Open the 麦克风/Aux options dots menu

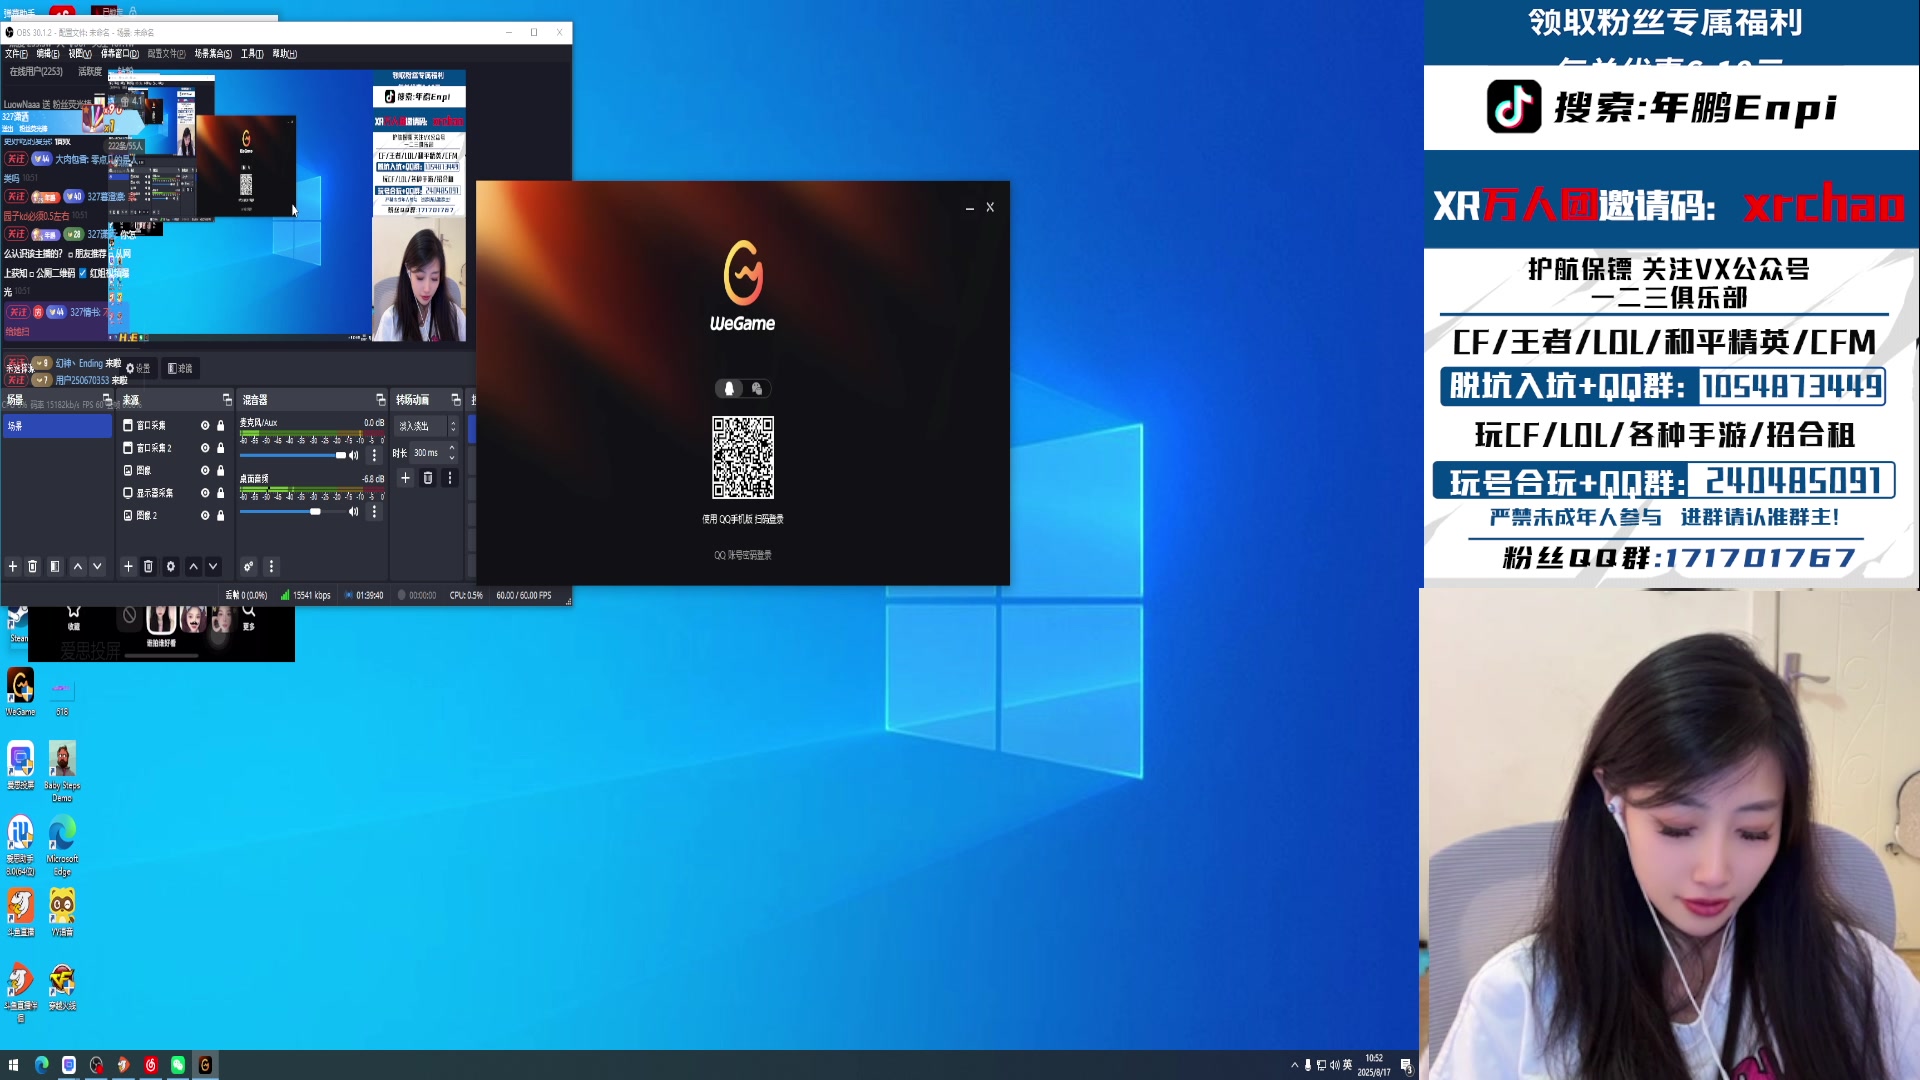coord(375,455)
